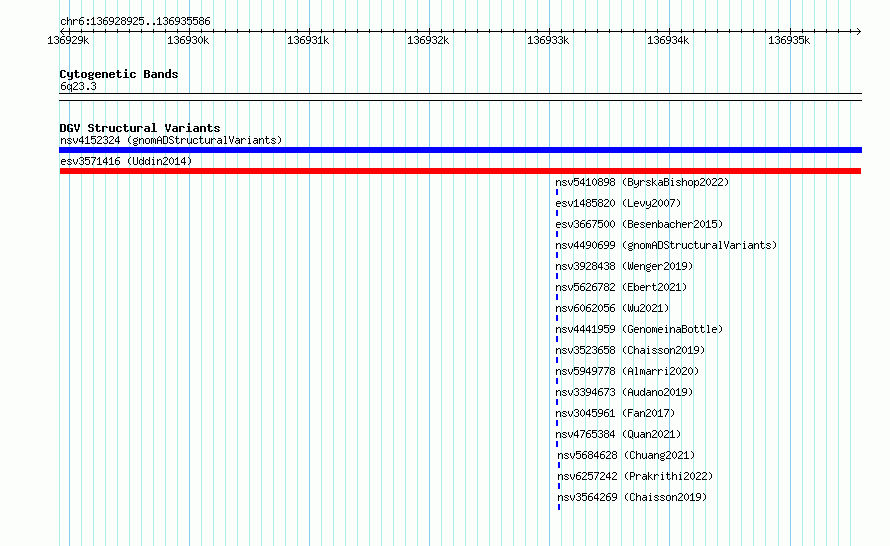Open nsv3564269 (Chaisson2019) variant

pos(632,497)
